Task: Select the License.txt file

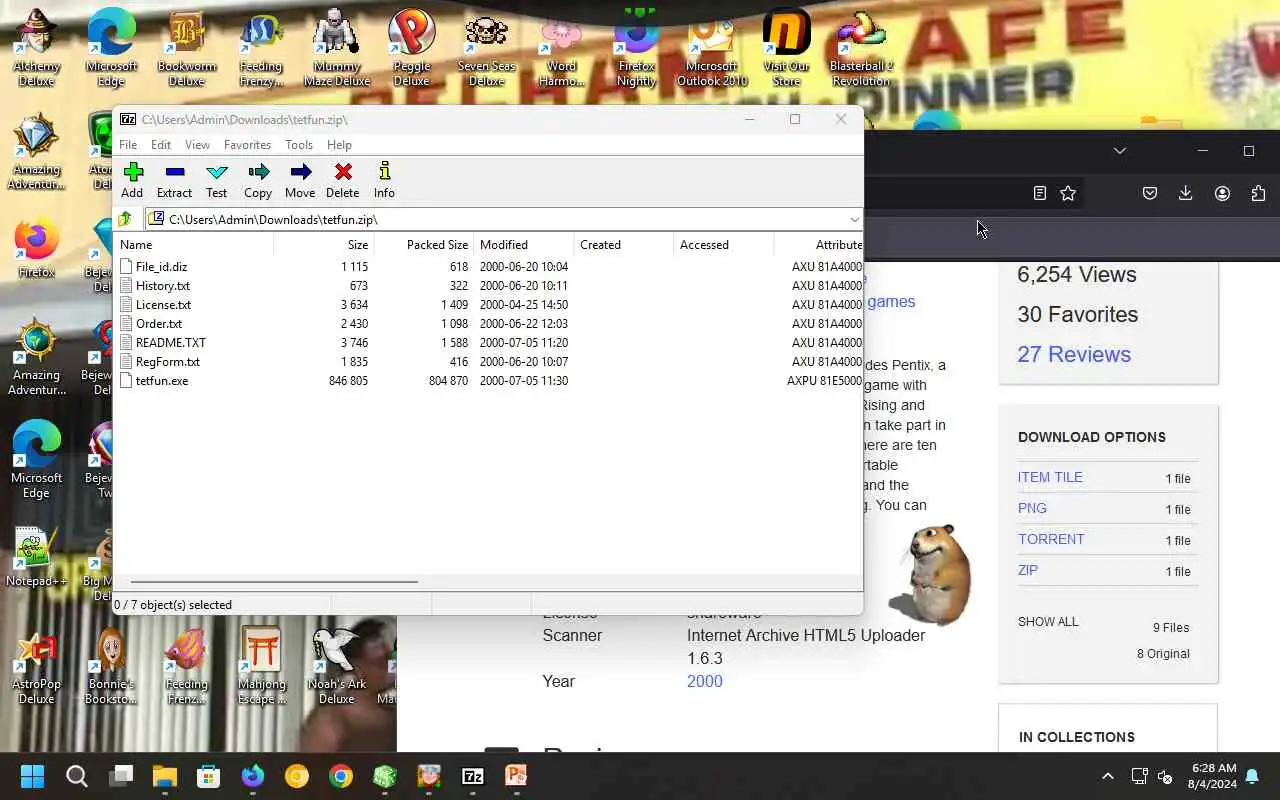Action: coord(163,305)
